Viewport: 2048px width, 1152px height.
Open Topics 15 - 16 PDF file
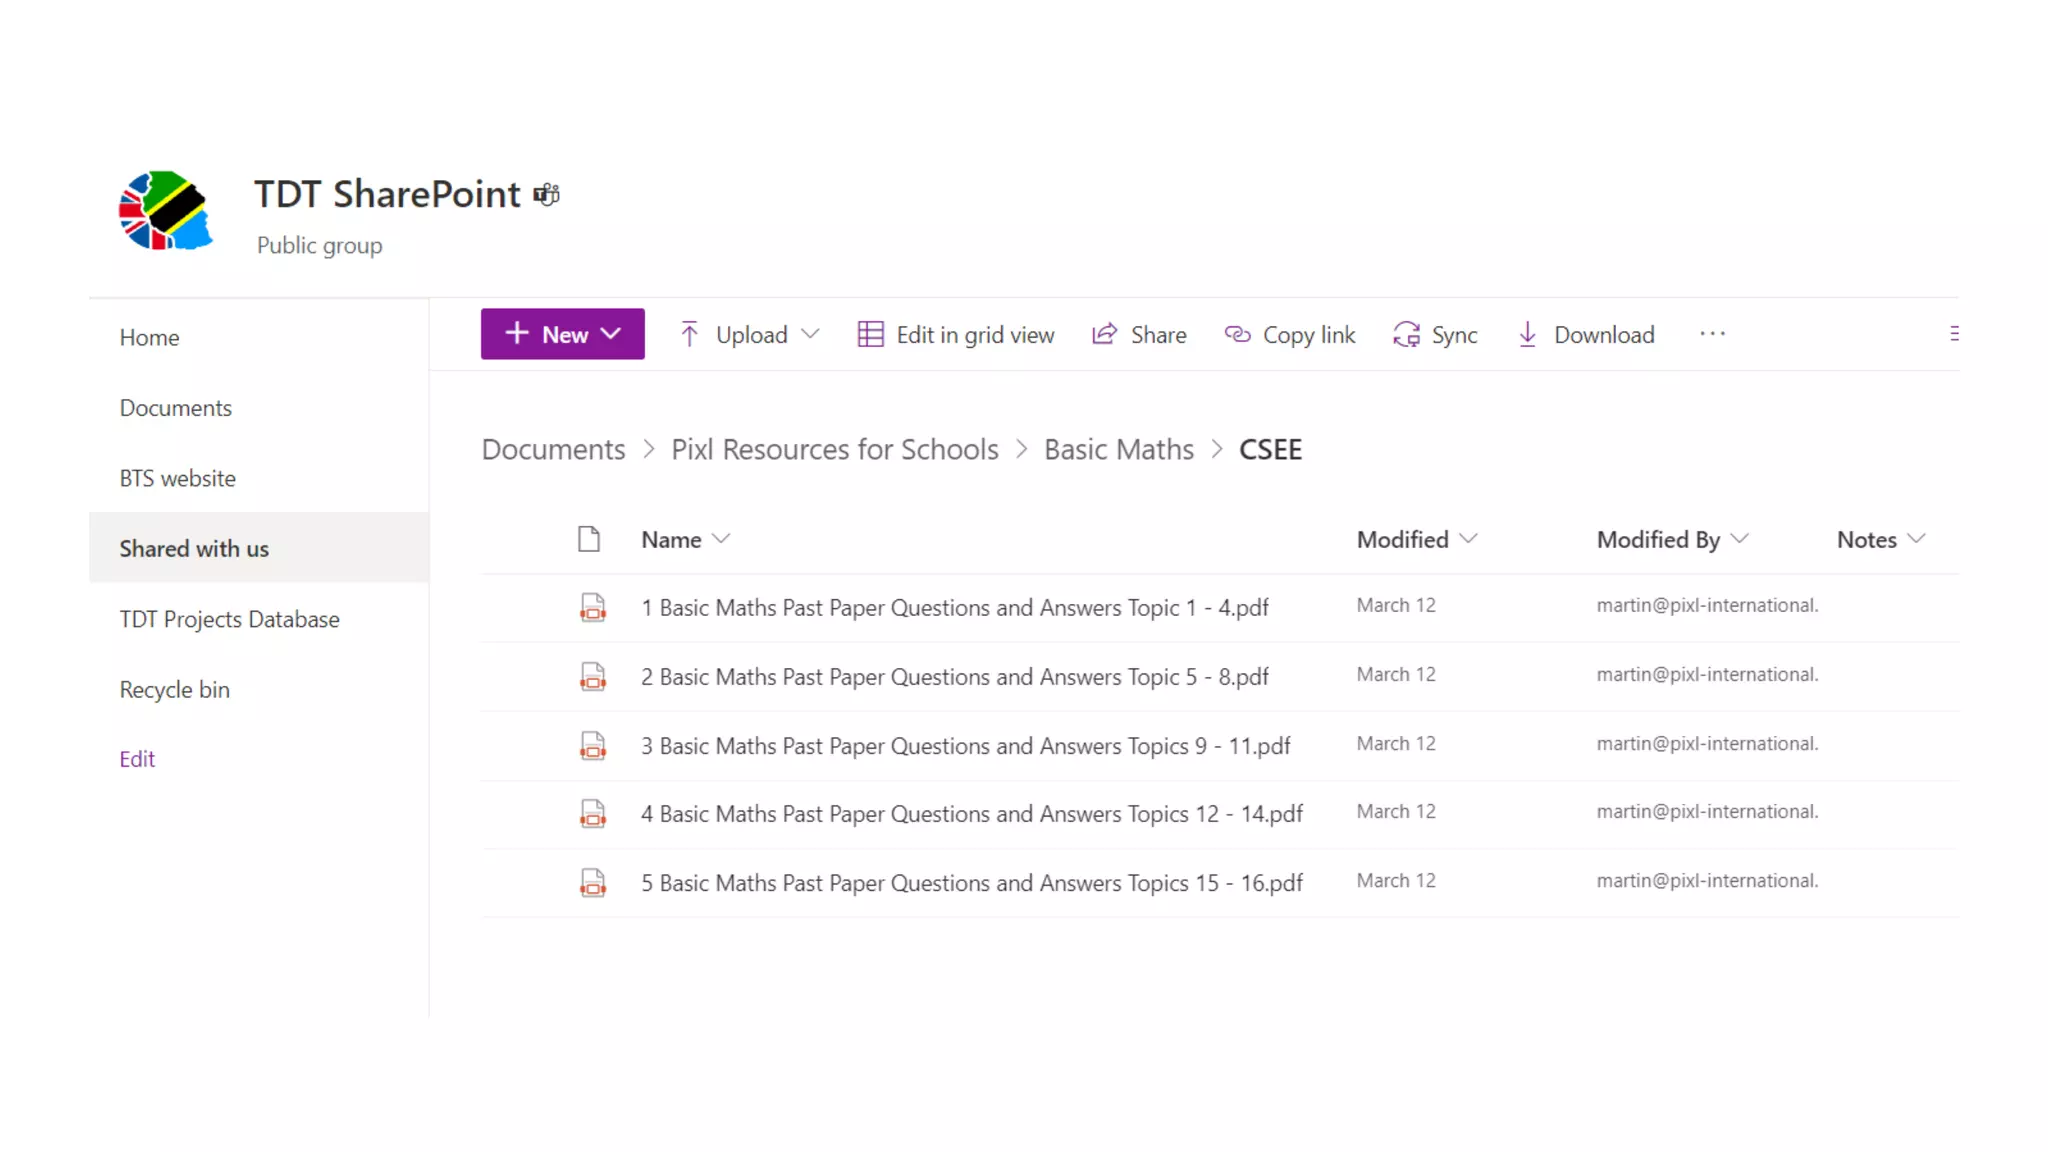[971, 883]
